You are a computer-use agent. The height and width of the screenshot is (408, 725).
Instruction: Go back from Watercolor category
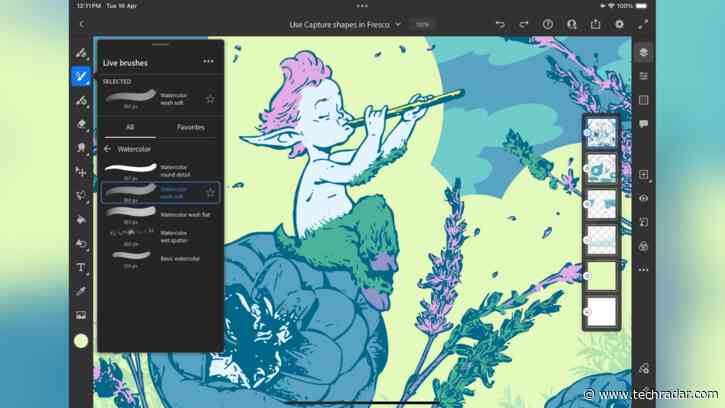pyautogui.click(x=107, y=149)
